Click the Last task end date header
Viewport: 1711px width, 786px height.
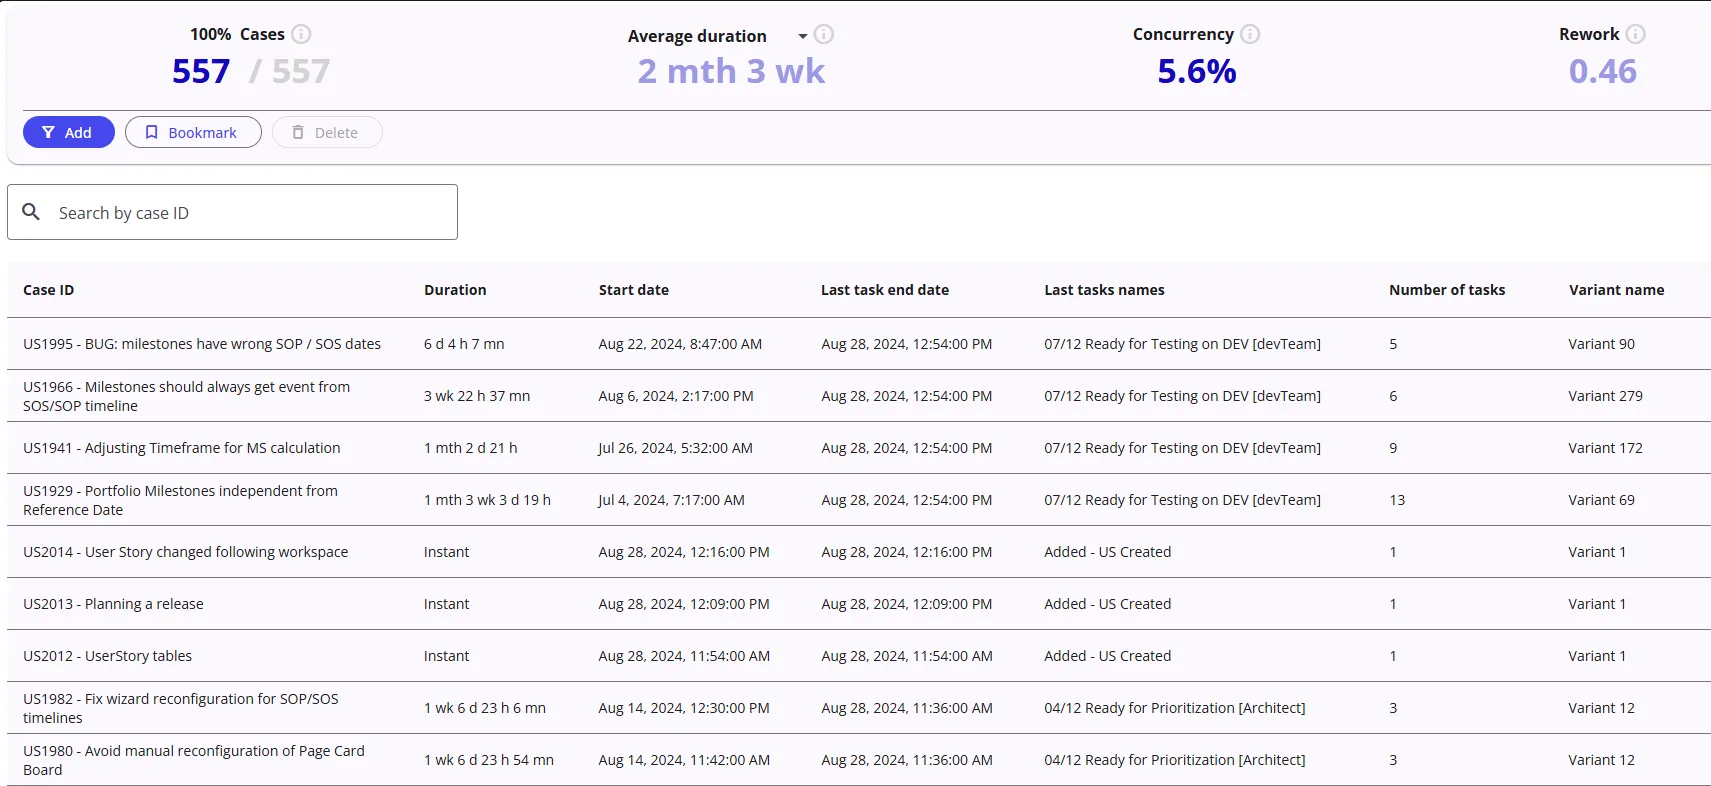point(884,290)
